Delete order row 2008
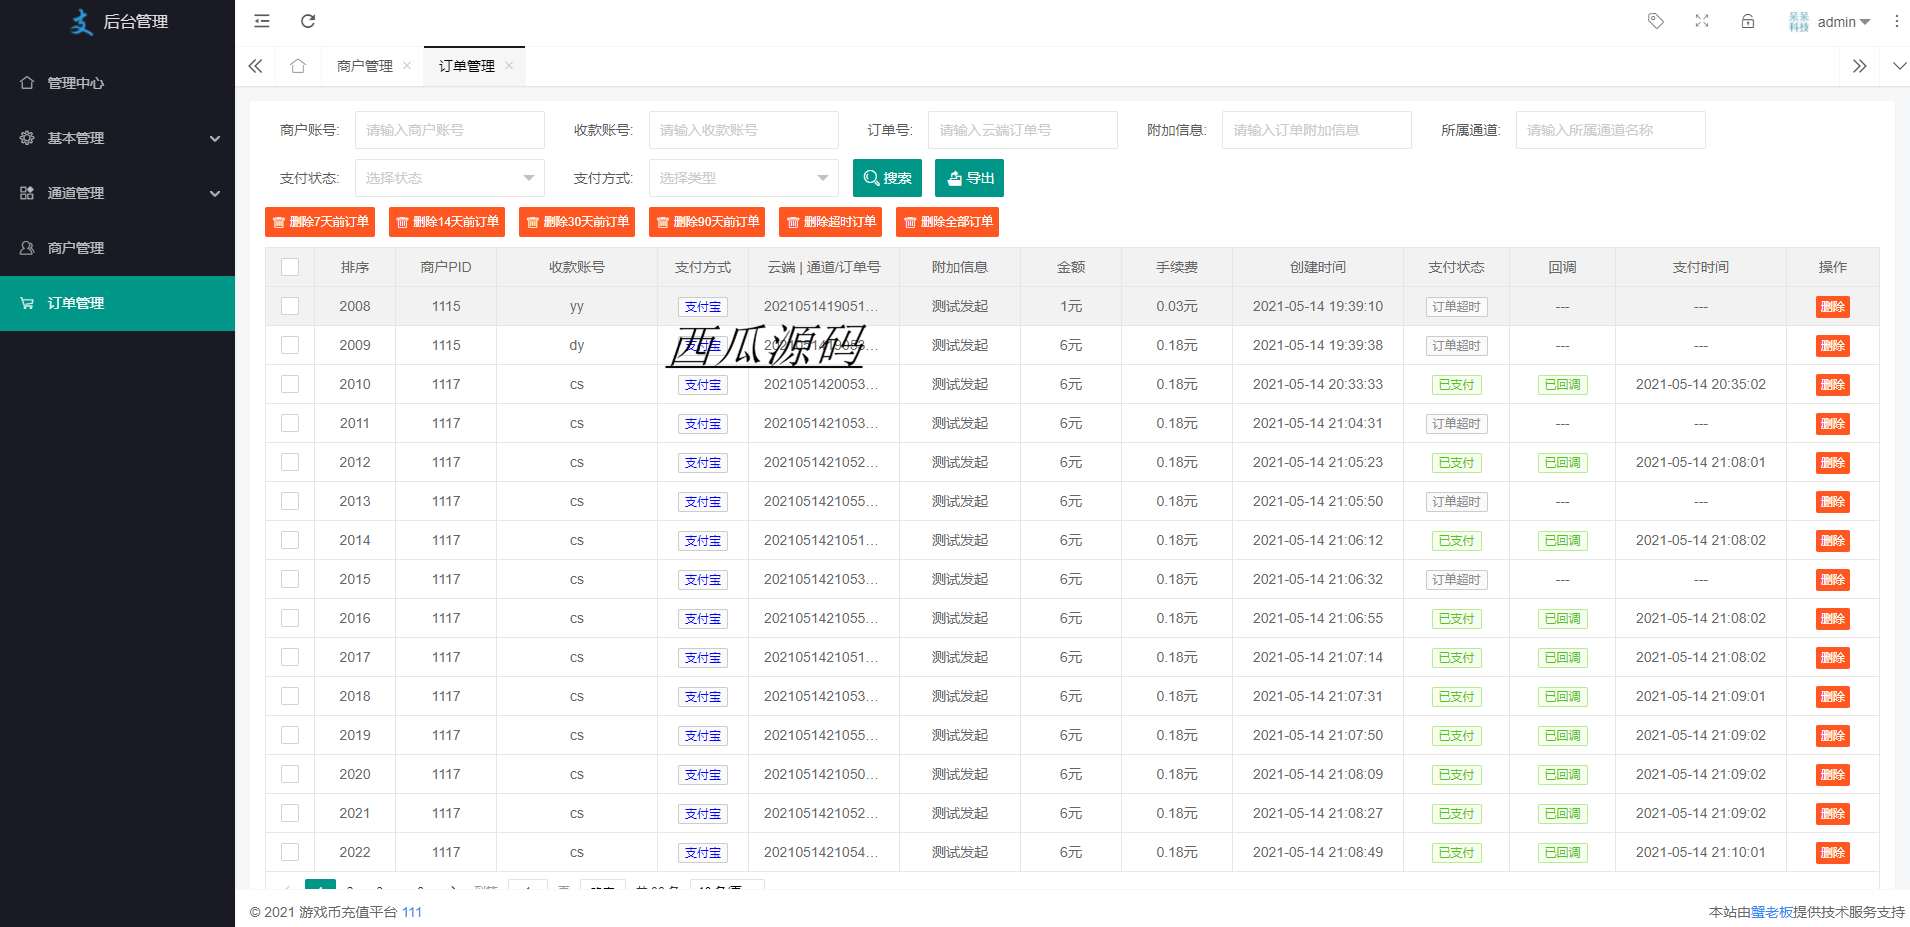This screenshot has height=927, width=1910. pyautogui.click(x=1832, y=307)
